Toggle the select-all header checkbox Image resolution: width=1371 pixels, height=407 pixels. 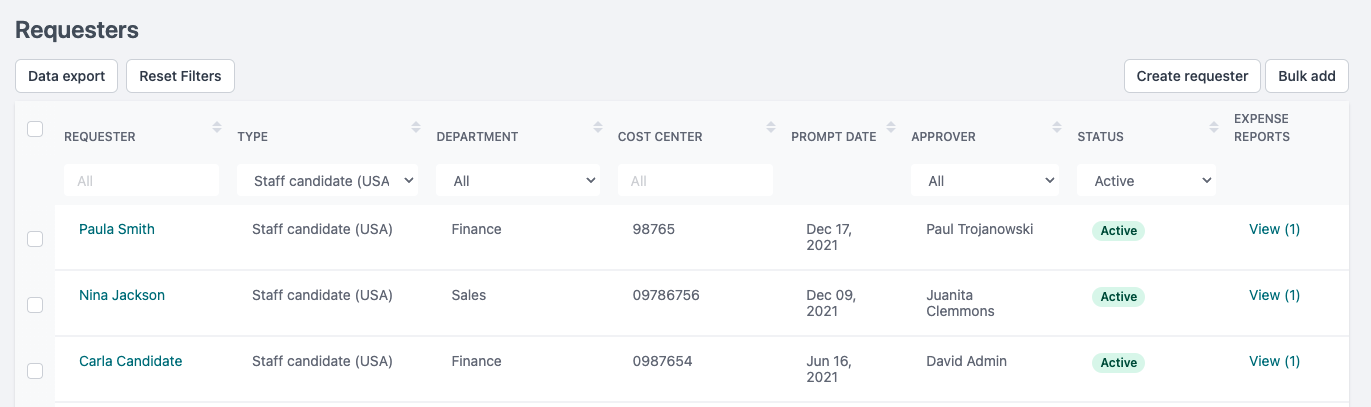[35, 129]
